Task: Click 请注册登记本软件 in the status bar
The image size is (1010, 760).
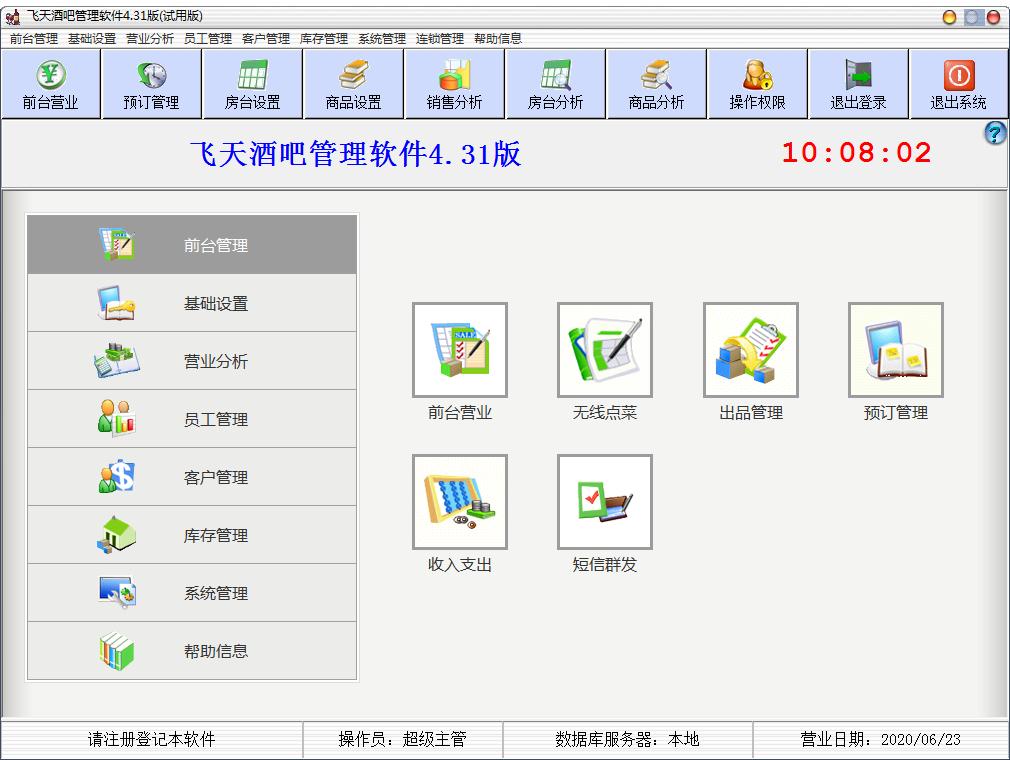Action: [151, 739]
